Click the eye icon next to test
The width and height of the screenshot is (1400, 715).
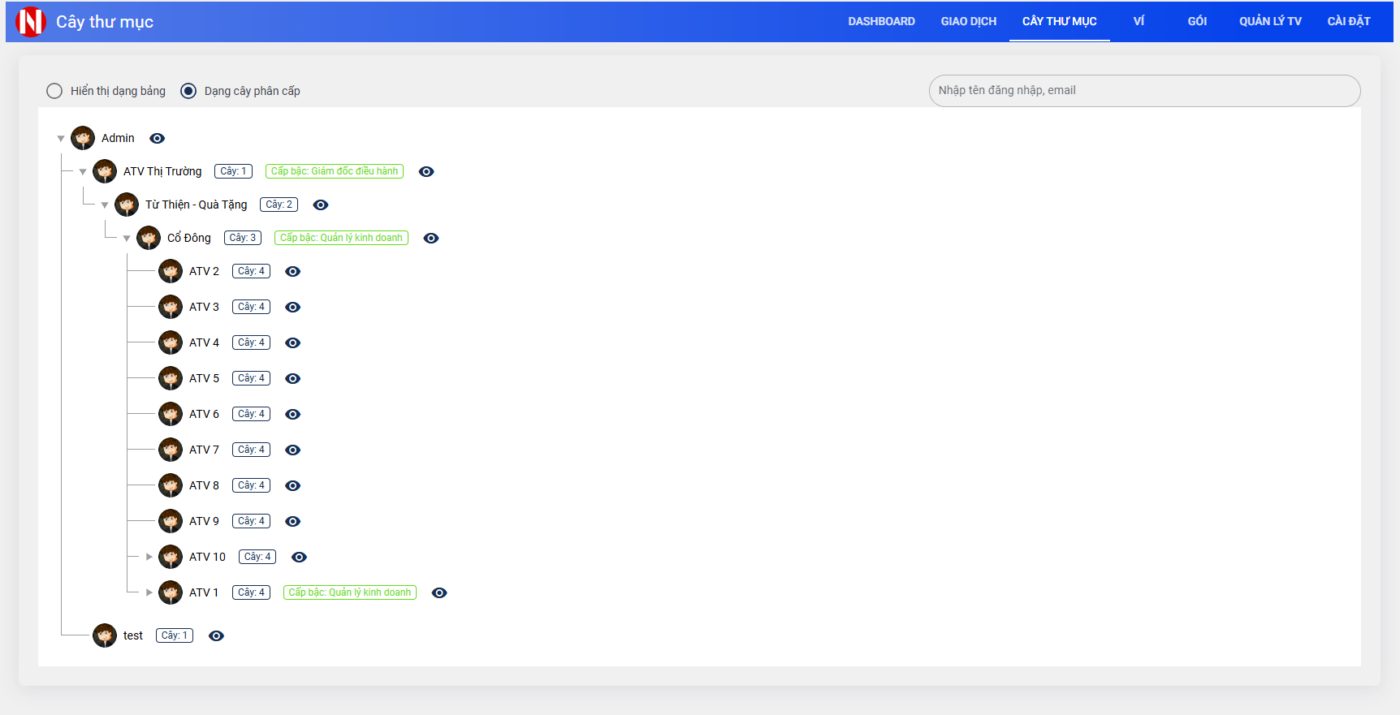tap(216, 636)
